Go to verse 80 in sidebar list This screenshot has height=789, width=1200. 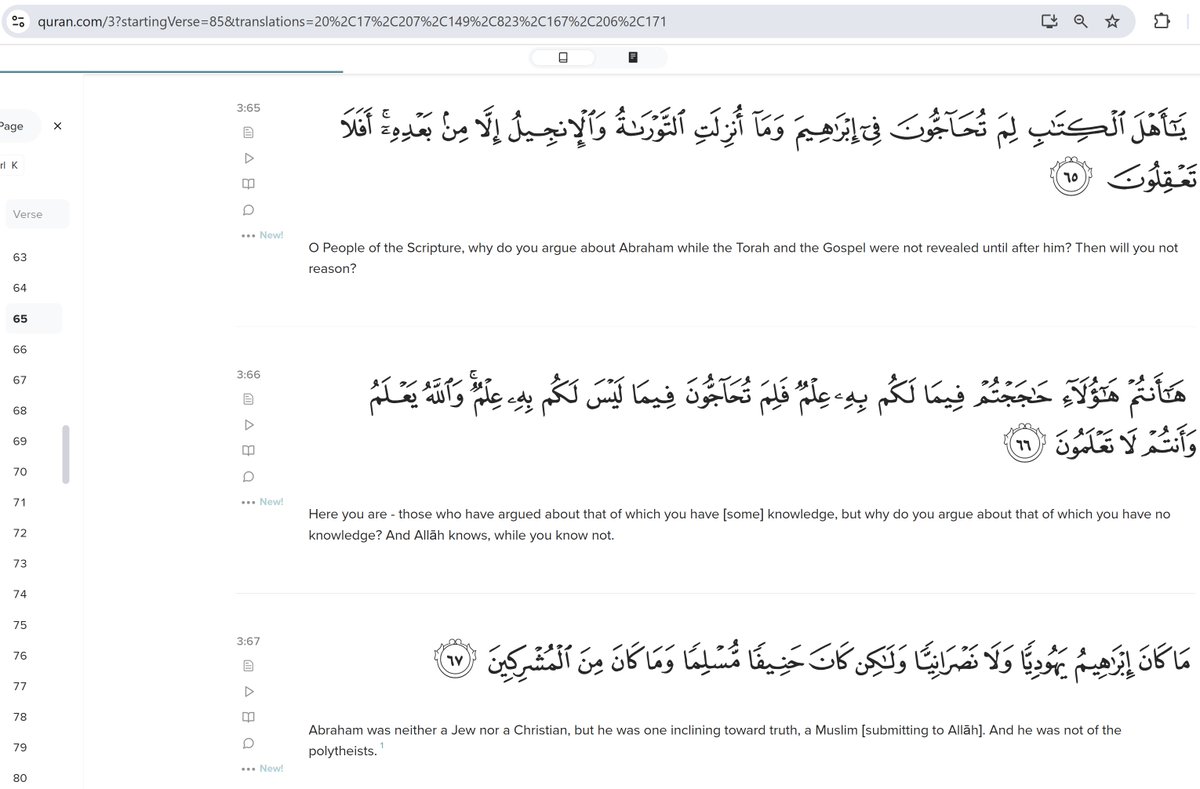tap(21, 779)
